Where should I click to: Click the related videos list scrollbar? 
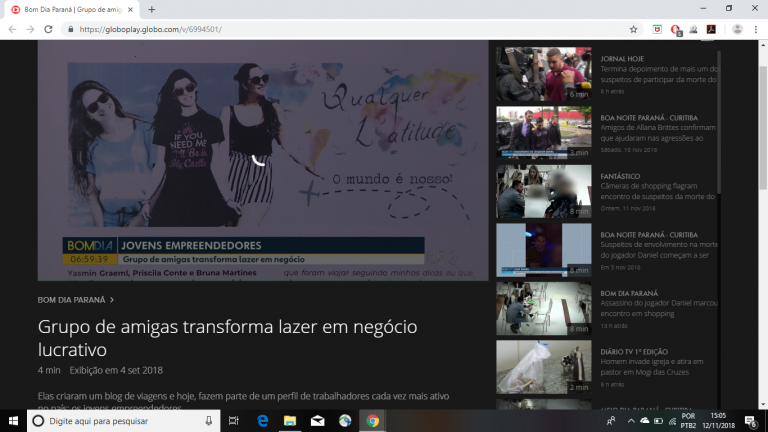[x=719, y=122]
